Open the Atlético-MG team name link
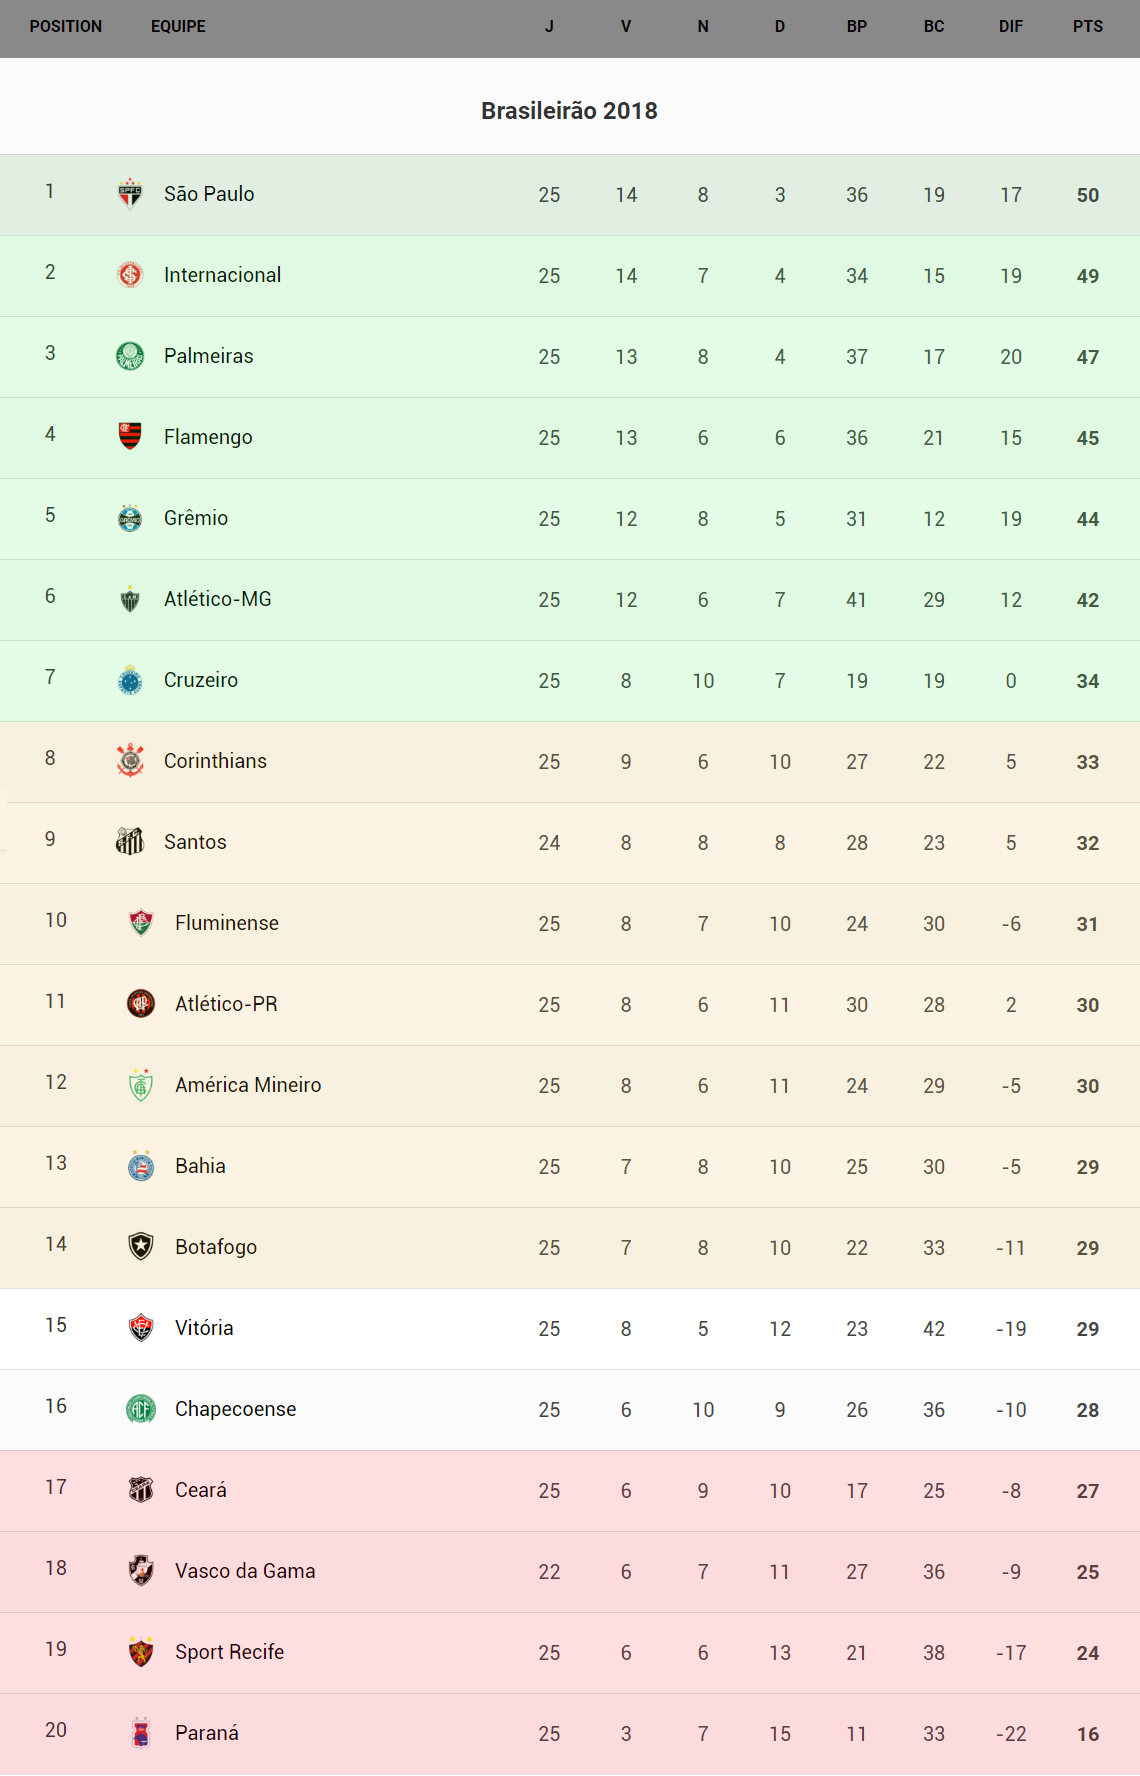The image size is (1140, 1776). [x=217, y=599]
